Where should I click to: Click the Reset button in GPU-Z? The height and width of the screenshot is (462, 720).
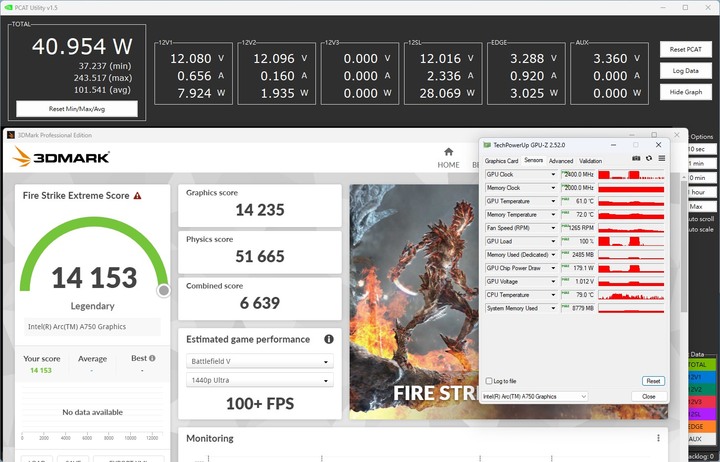coord(653,381)
